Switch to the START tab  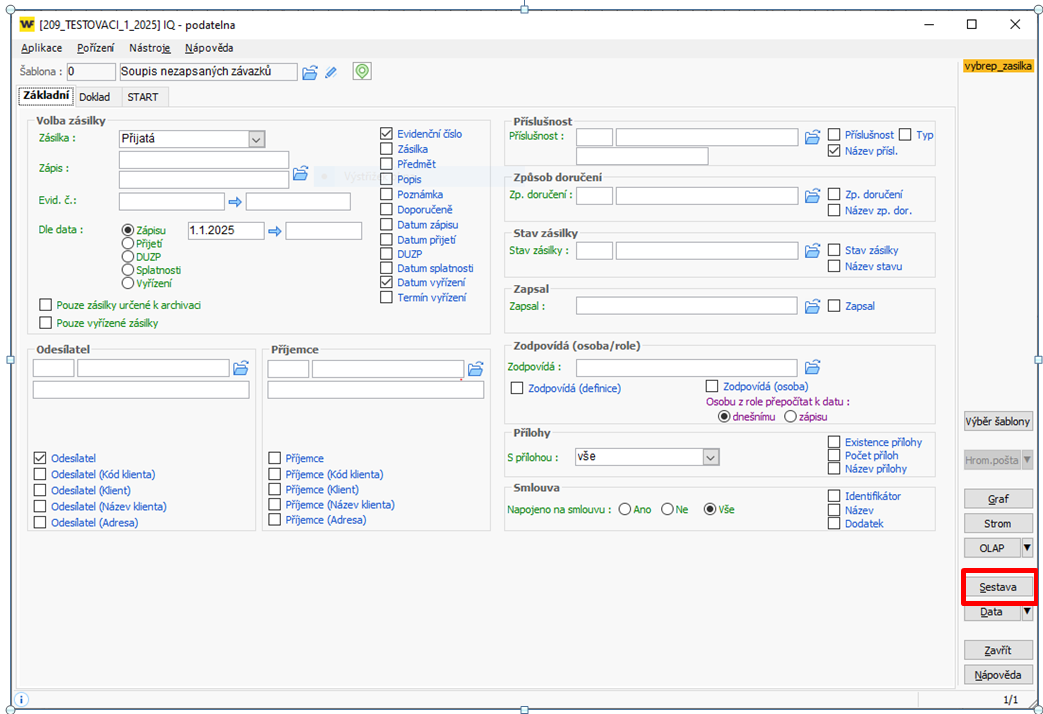coord(142,97)
